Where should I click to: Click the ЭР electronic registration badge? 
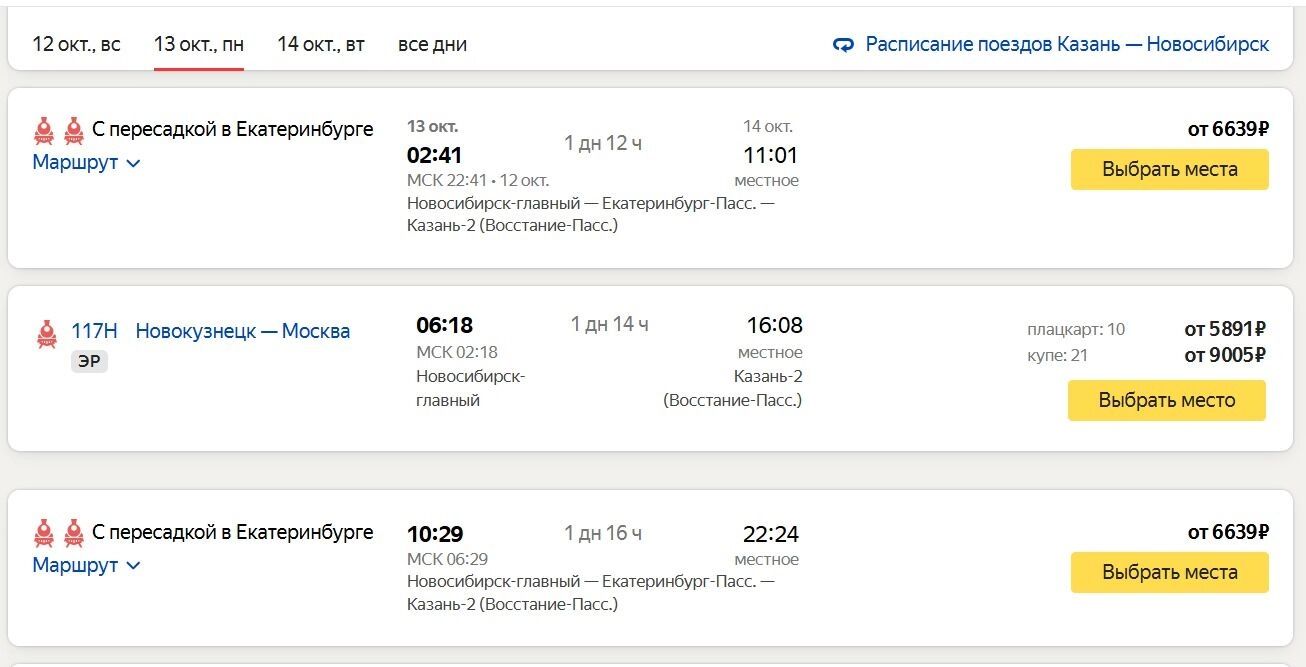pyautogui.click(x=89, y=361)
